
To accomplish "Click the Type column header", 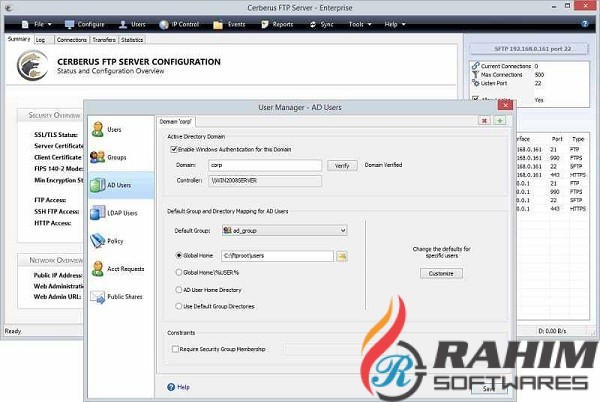I will tap(578, 139).
